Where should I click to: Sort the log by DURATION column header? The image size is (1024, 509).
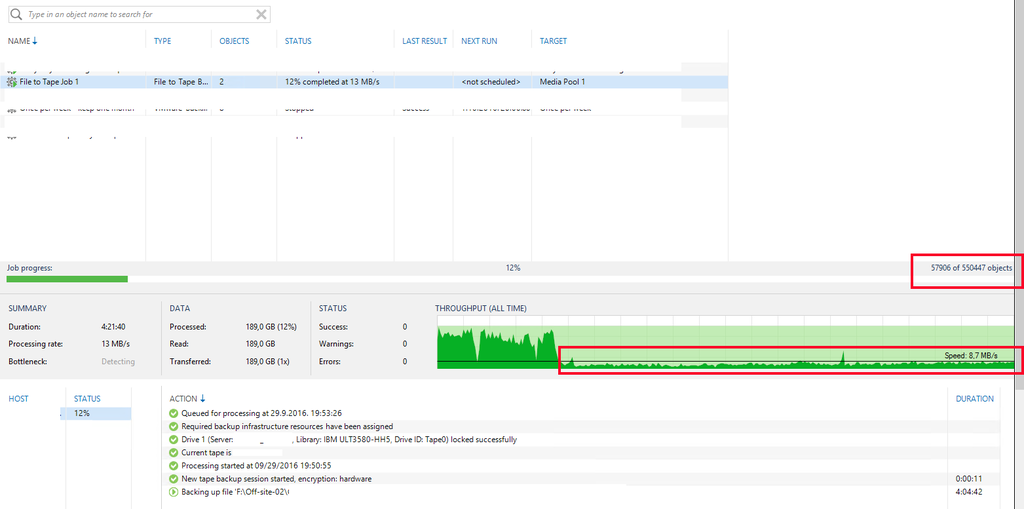[x=975, y=399]
